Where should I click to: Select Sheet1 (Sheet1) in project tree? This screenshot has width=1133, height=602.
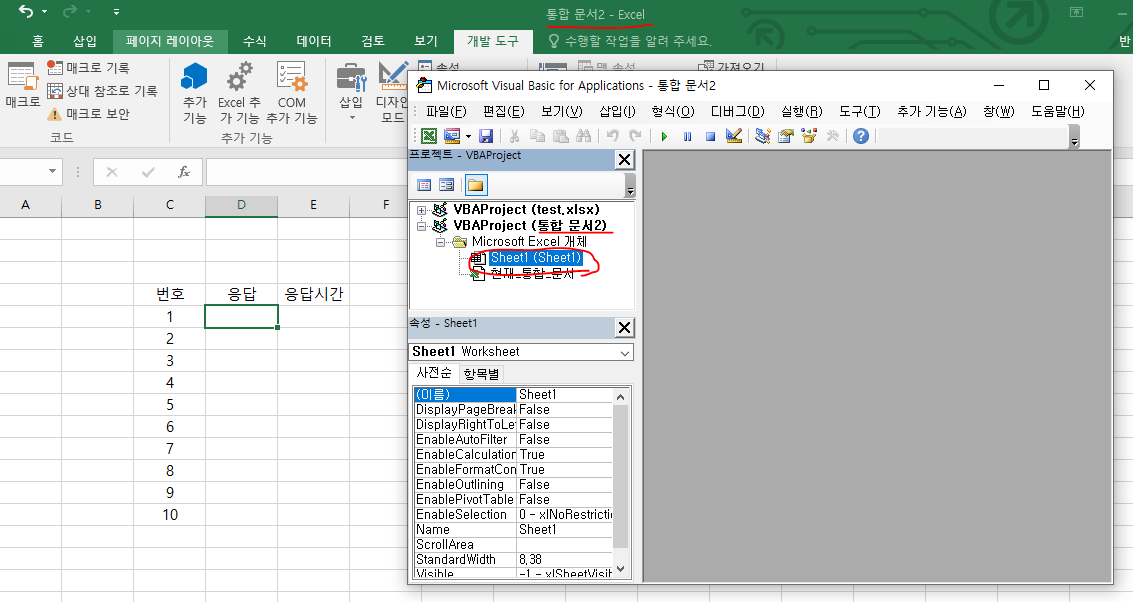(x=535, y=257)
